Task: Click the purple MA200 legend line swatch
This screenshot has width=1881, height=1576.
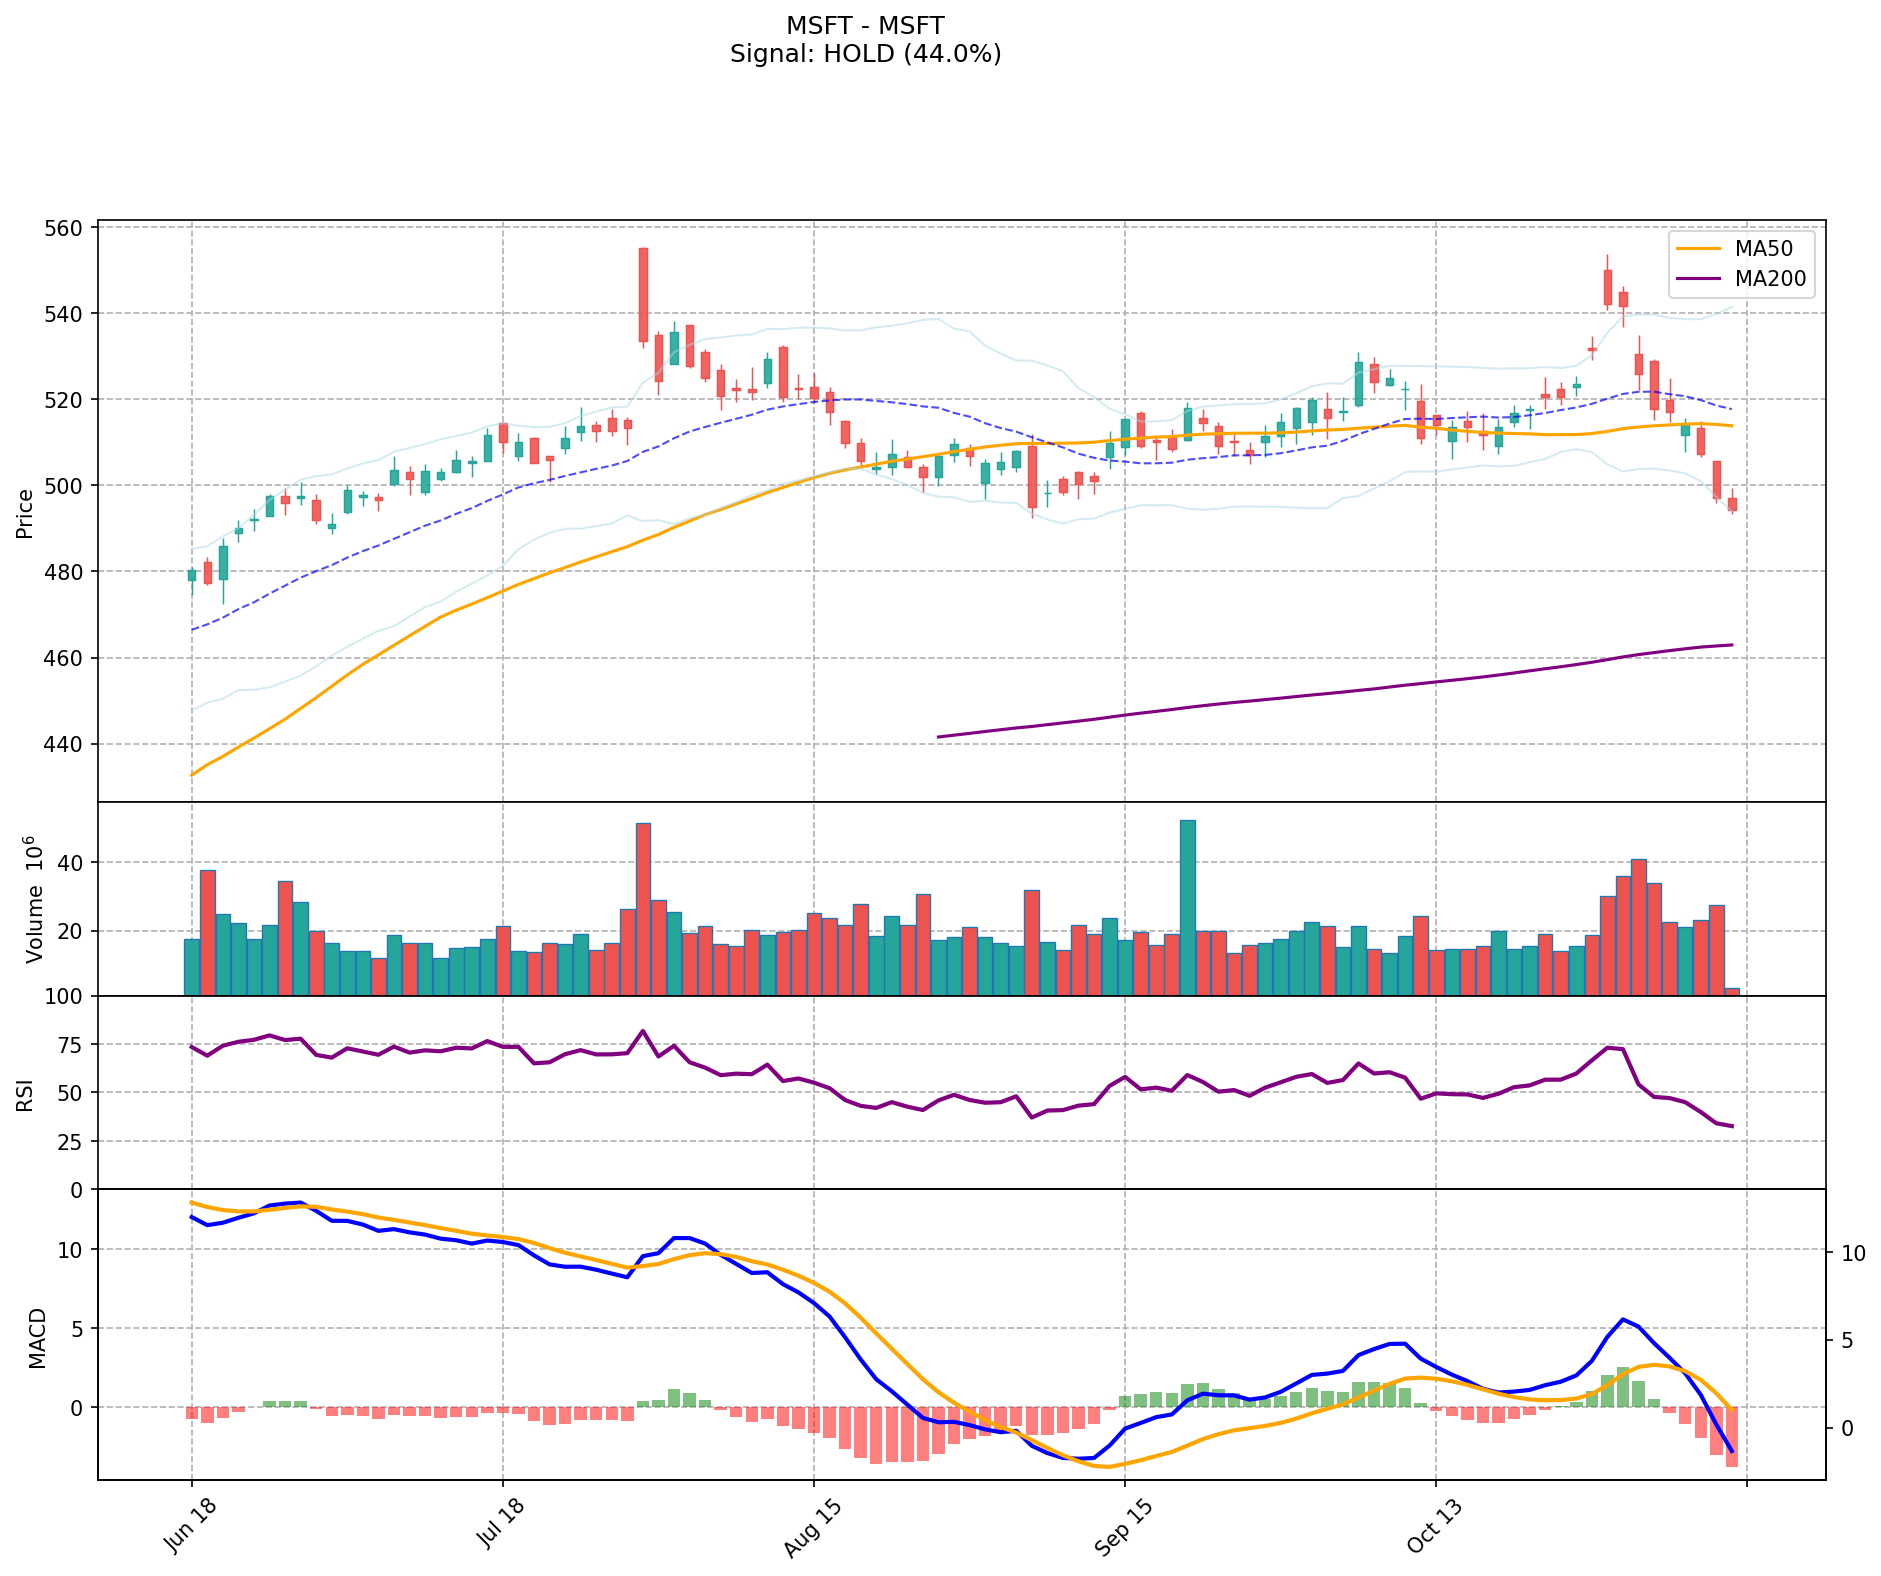Action: pyautogui.click(x=1700, y=279)
